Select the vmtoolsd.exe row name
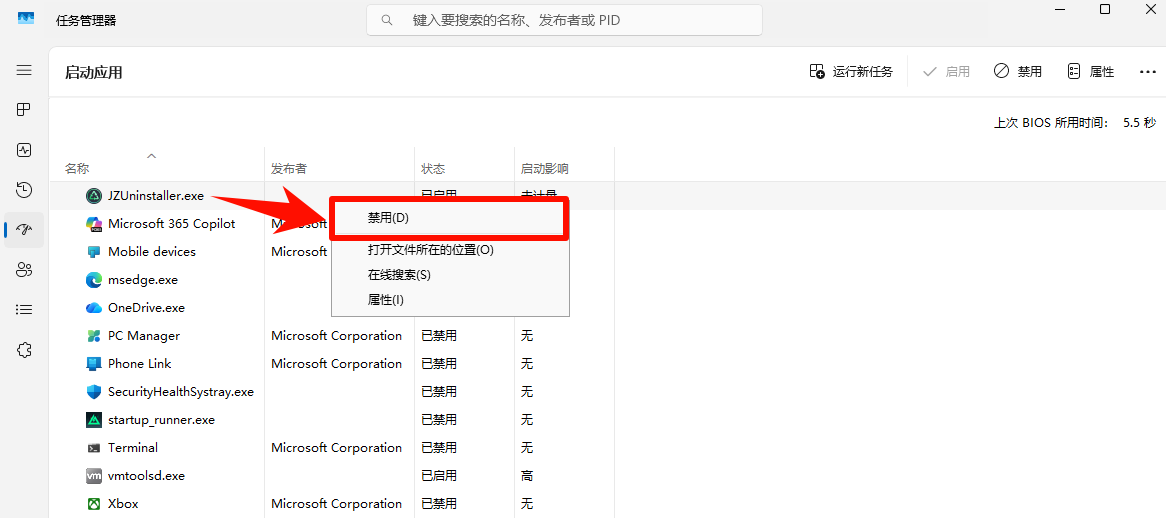This screenshot has width=1166, height=518. tap(146, 476)
